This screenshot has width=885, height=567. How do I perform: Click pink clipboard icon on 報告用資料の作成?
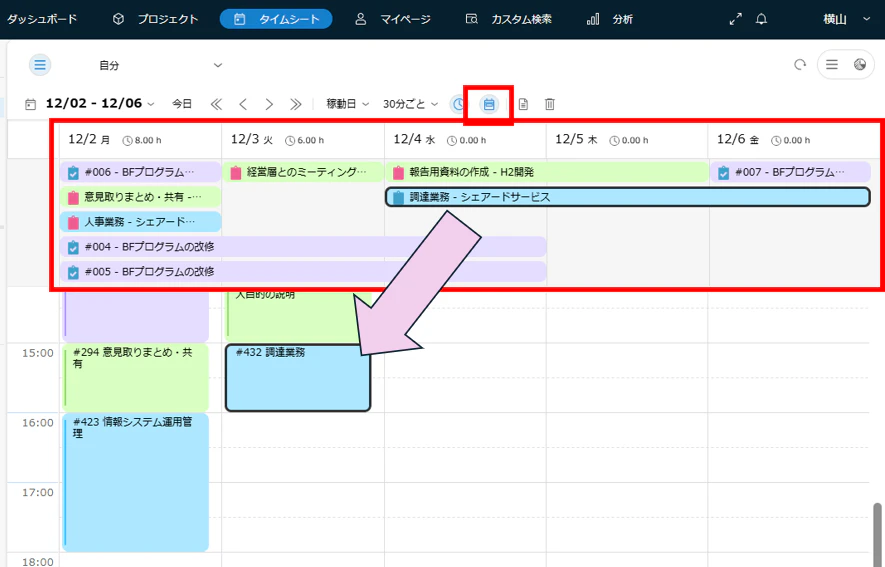398,173
